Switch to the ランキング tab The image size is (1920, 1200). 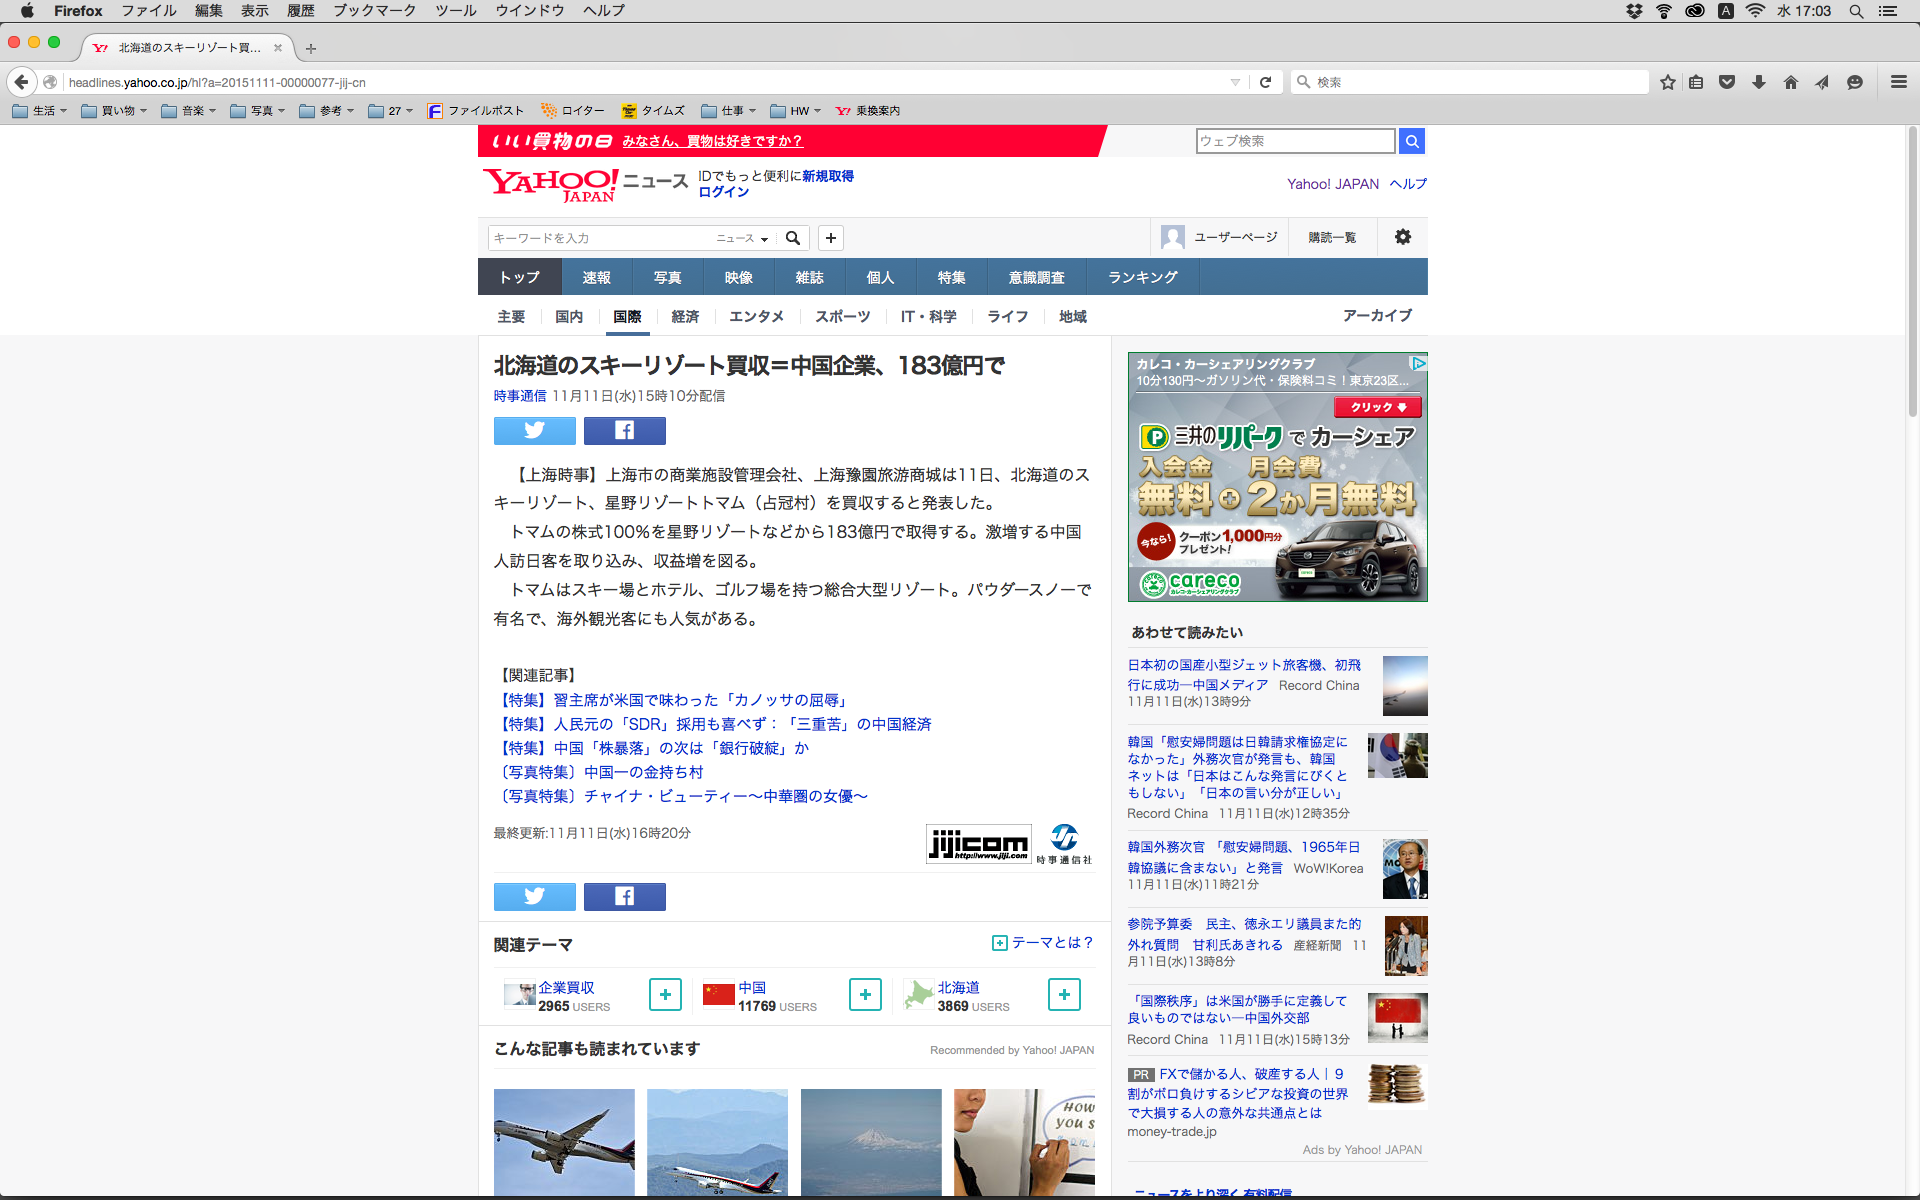(x=1142, y=277)
